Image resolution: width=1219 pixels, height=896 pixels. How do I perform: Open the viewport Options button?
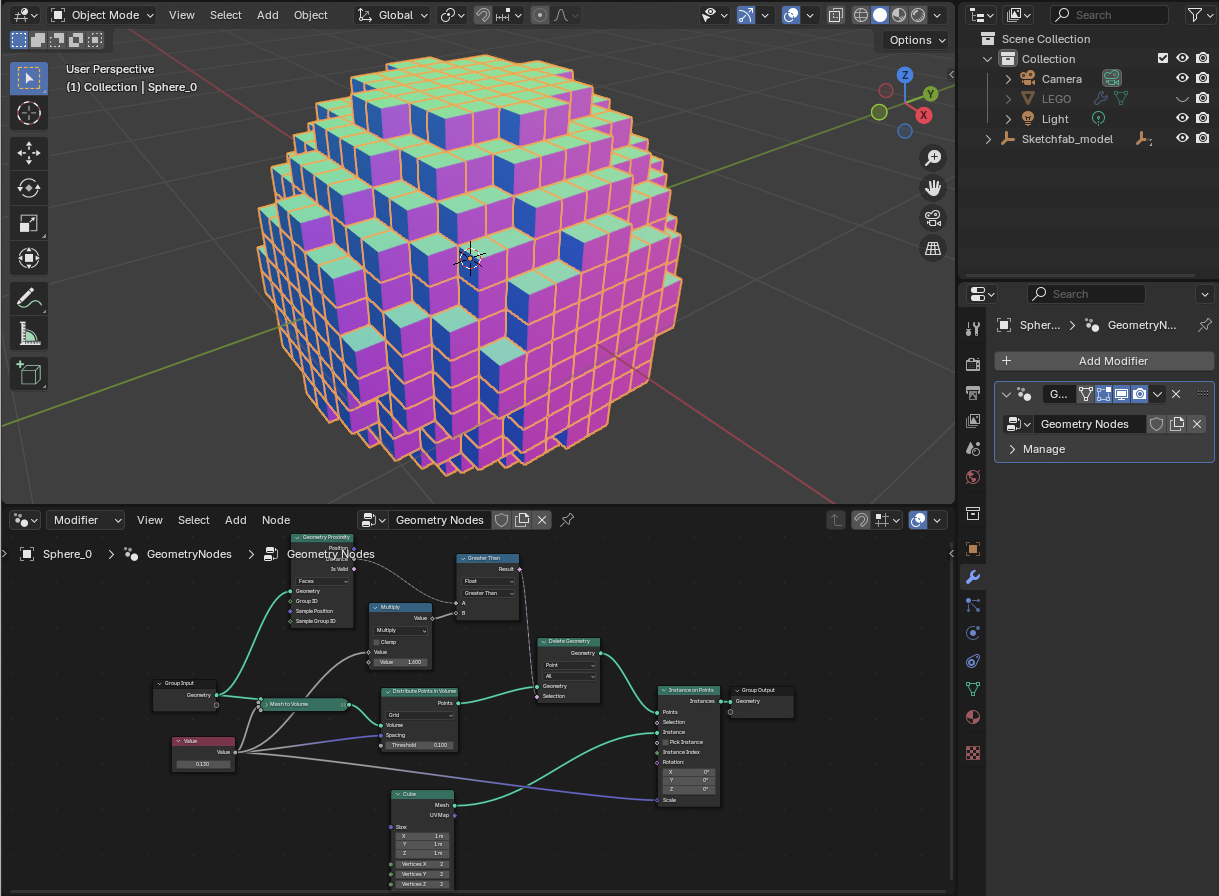pos(916,40)
